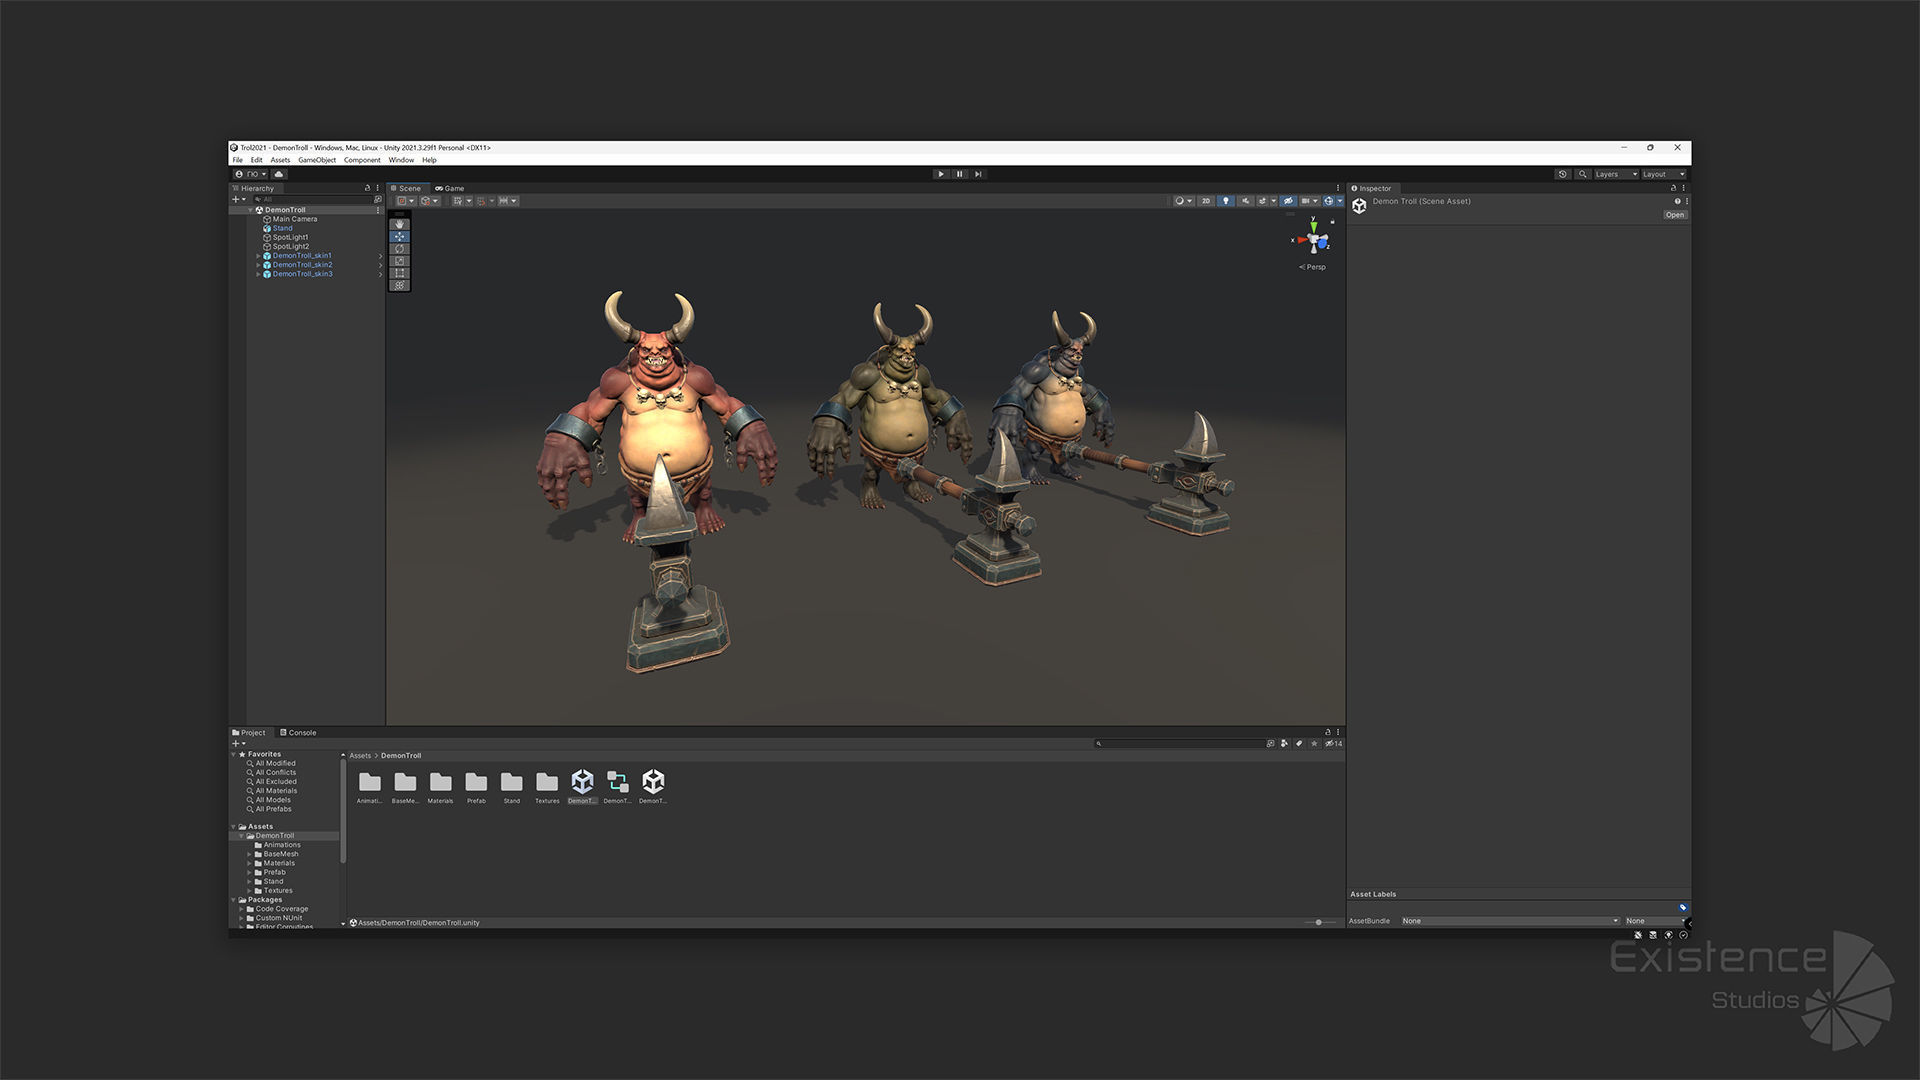Switch to the Game tab

click(x=450, y=188)
